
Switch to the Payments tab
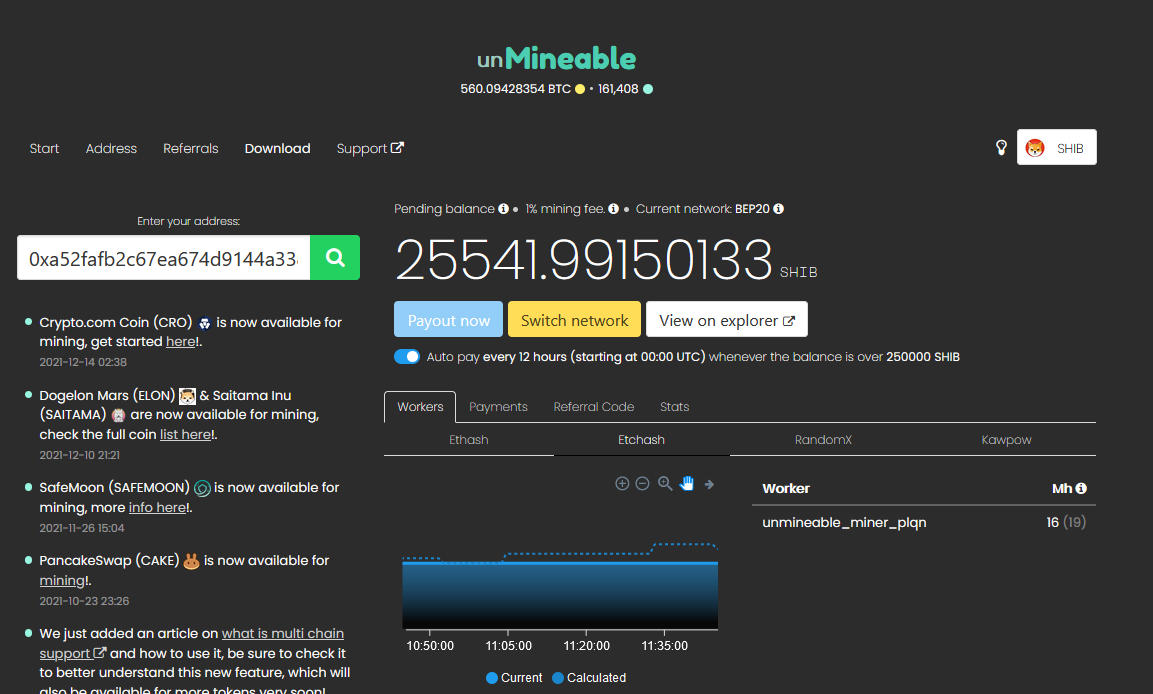[498, 407]
